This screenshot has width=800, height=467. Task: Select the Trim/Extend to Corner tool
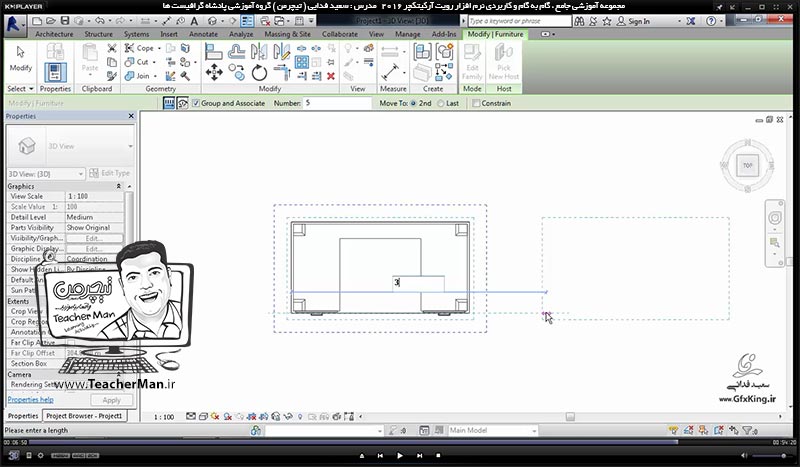[281, 72]
